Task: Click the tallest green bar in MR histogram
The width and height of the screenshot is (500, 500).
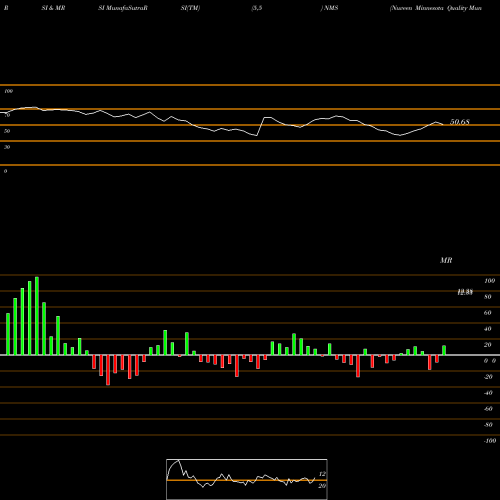Action: pyautogui.click(x=37, y=316)
